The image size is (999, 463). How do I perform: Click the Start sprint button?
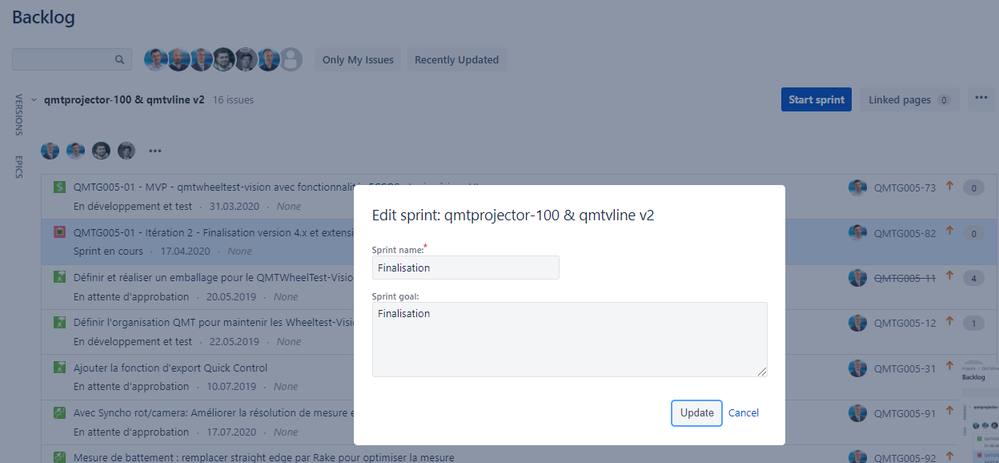[816, 99]
